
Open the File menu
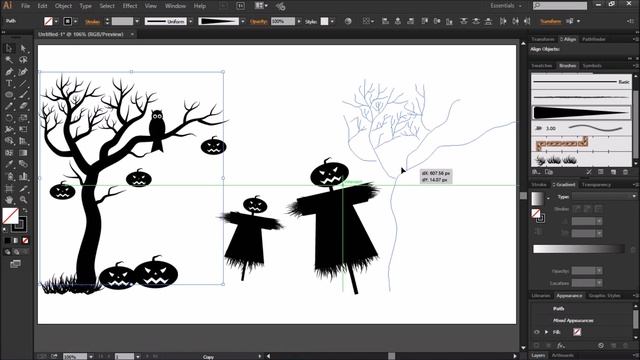click(25, 6)
